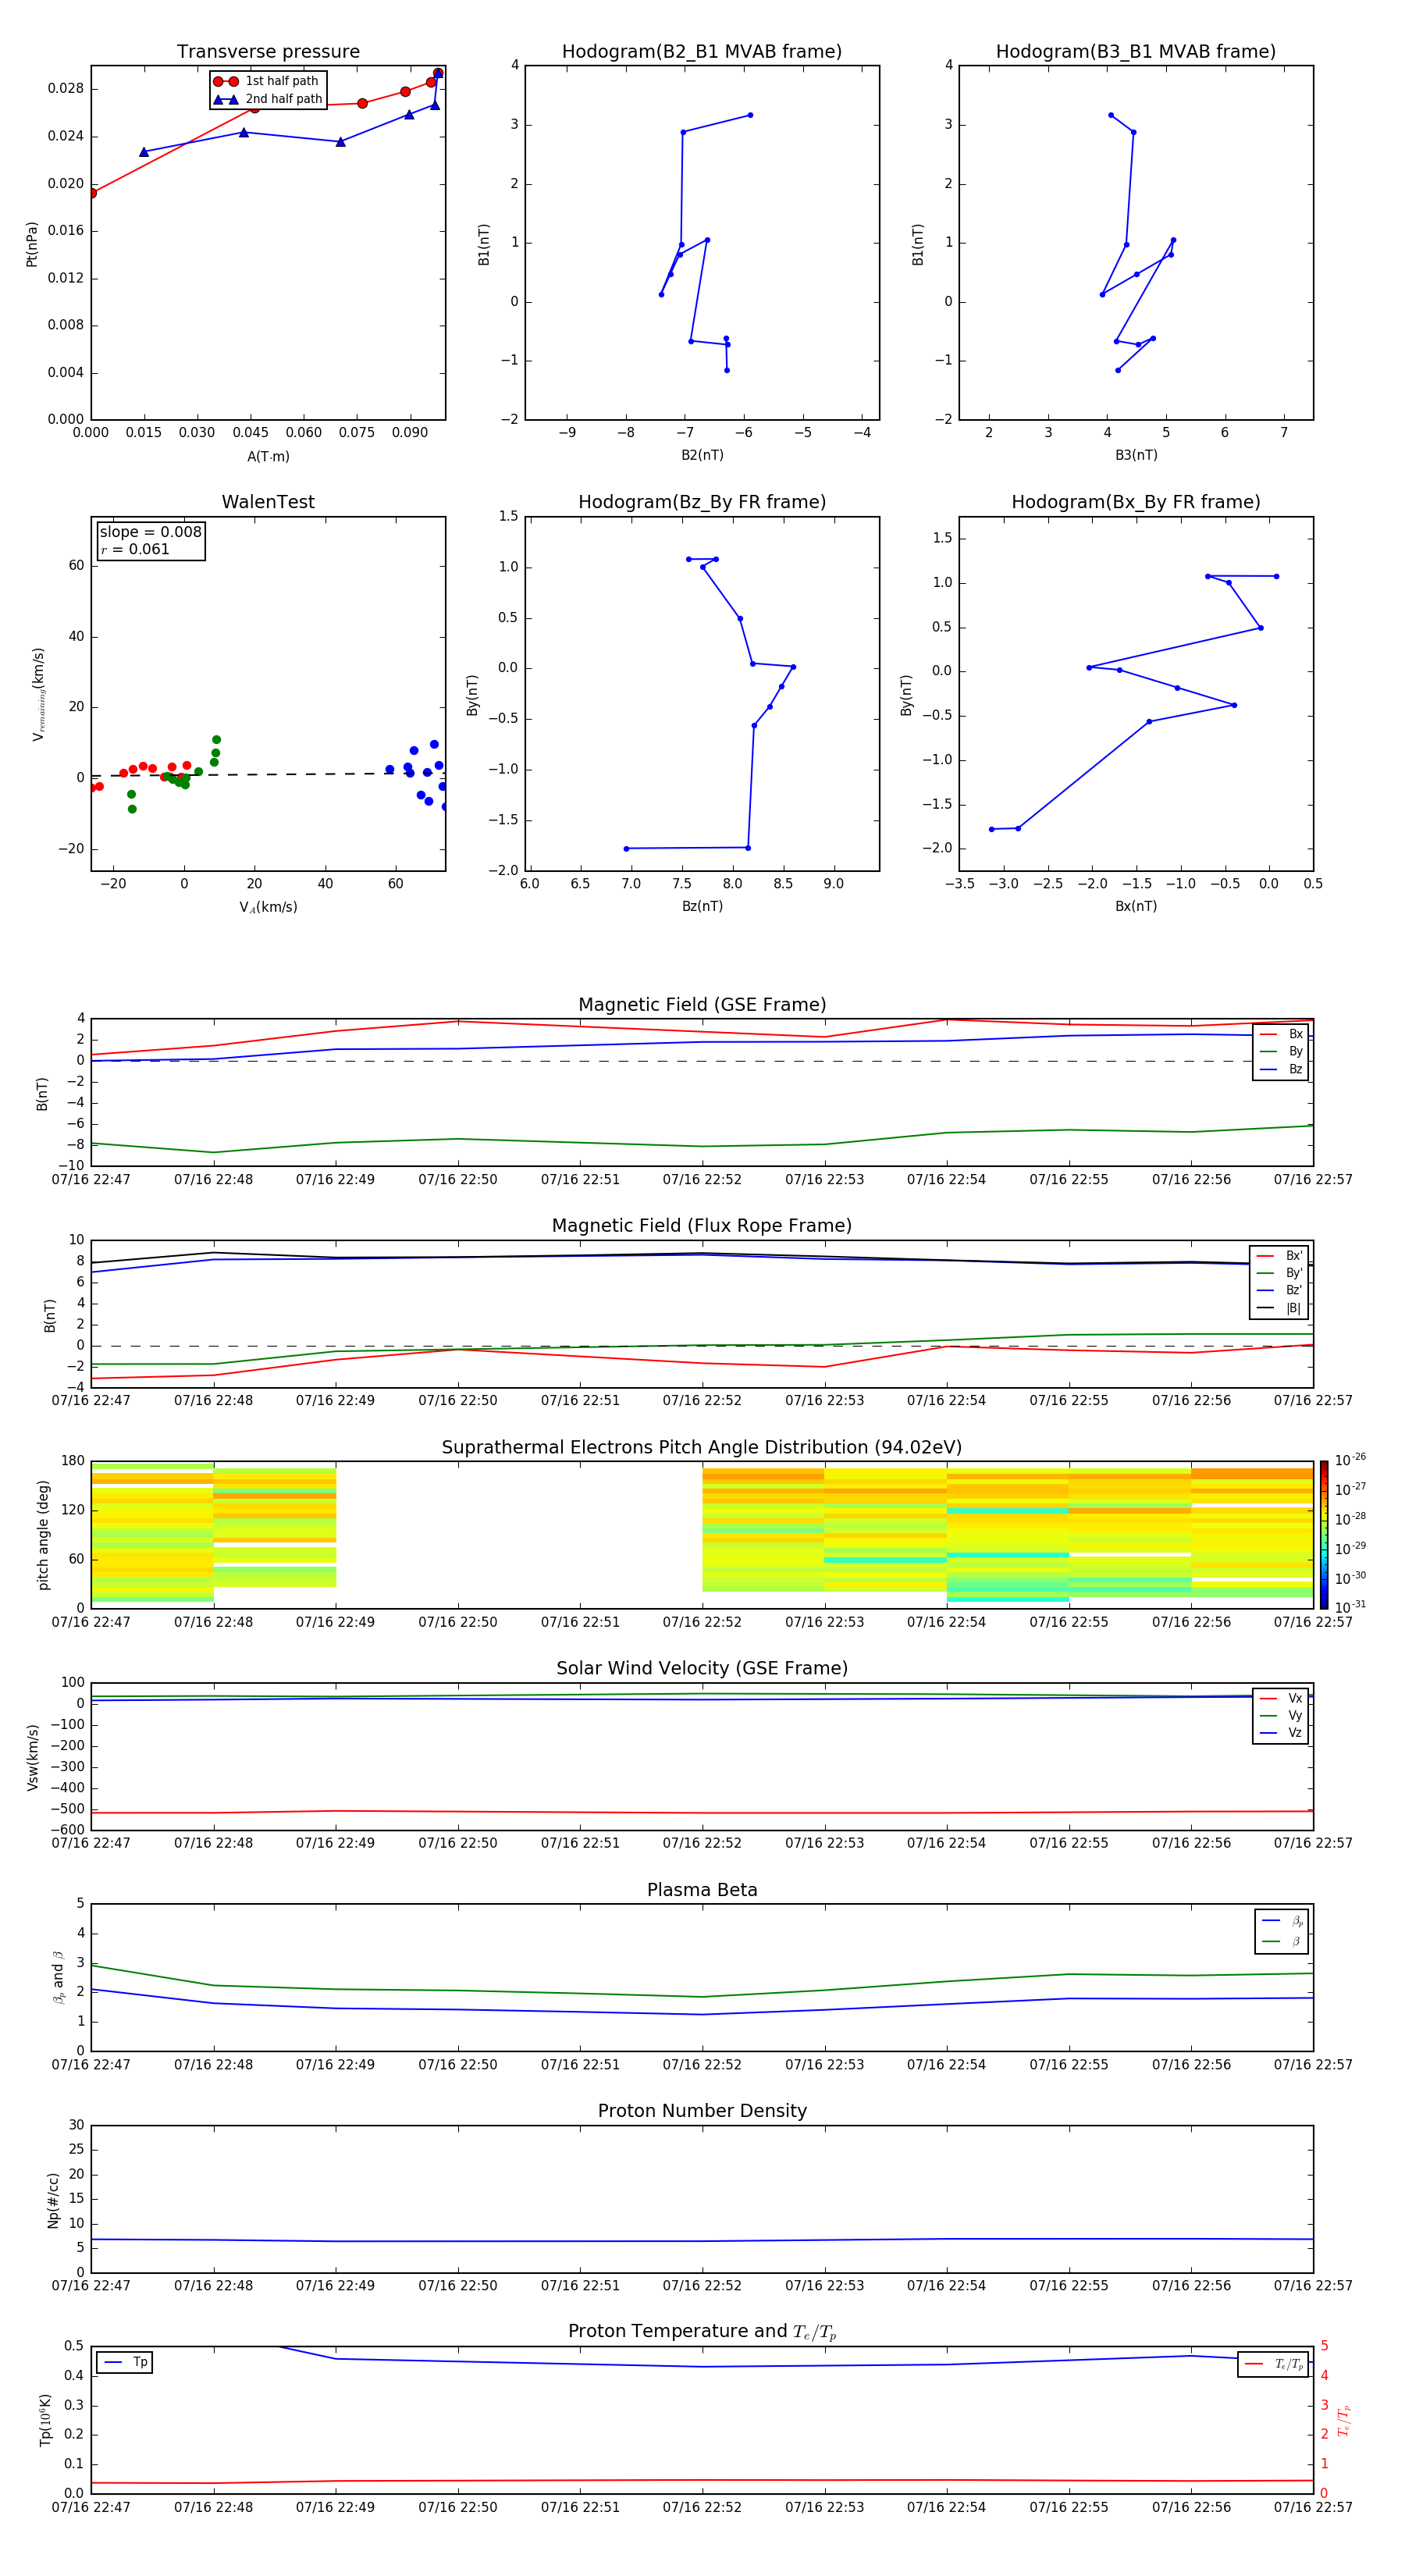The width and height of the screenshot is (1405, 2576).
Task: Click the 'r = 0.061' annotation
Action: (x=135, y=549)
